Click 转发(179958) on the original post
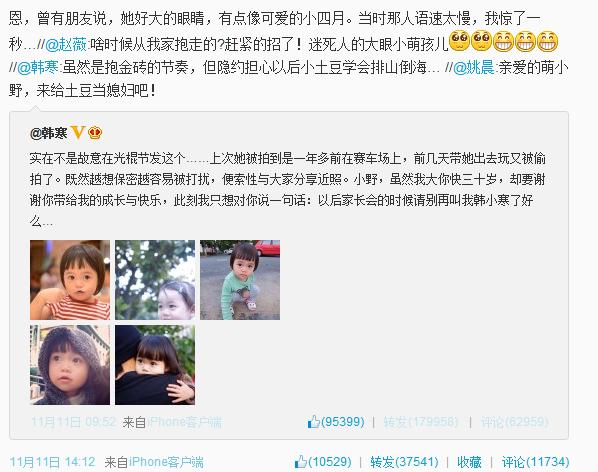Screen dimensions: 598x472 [x=421, y=422]
